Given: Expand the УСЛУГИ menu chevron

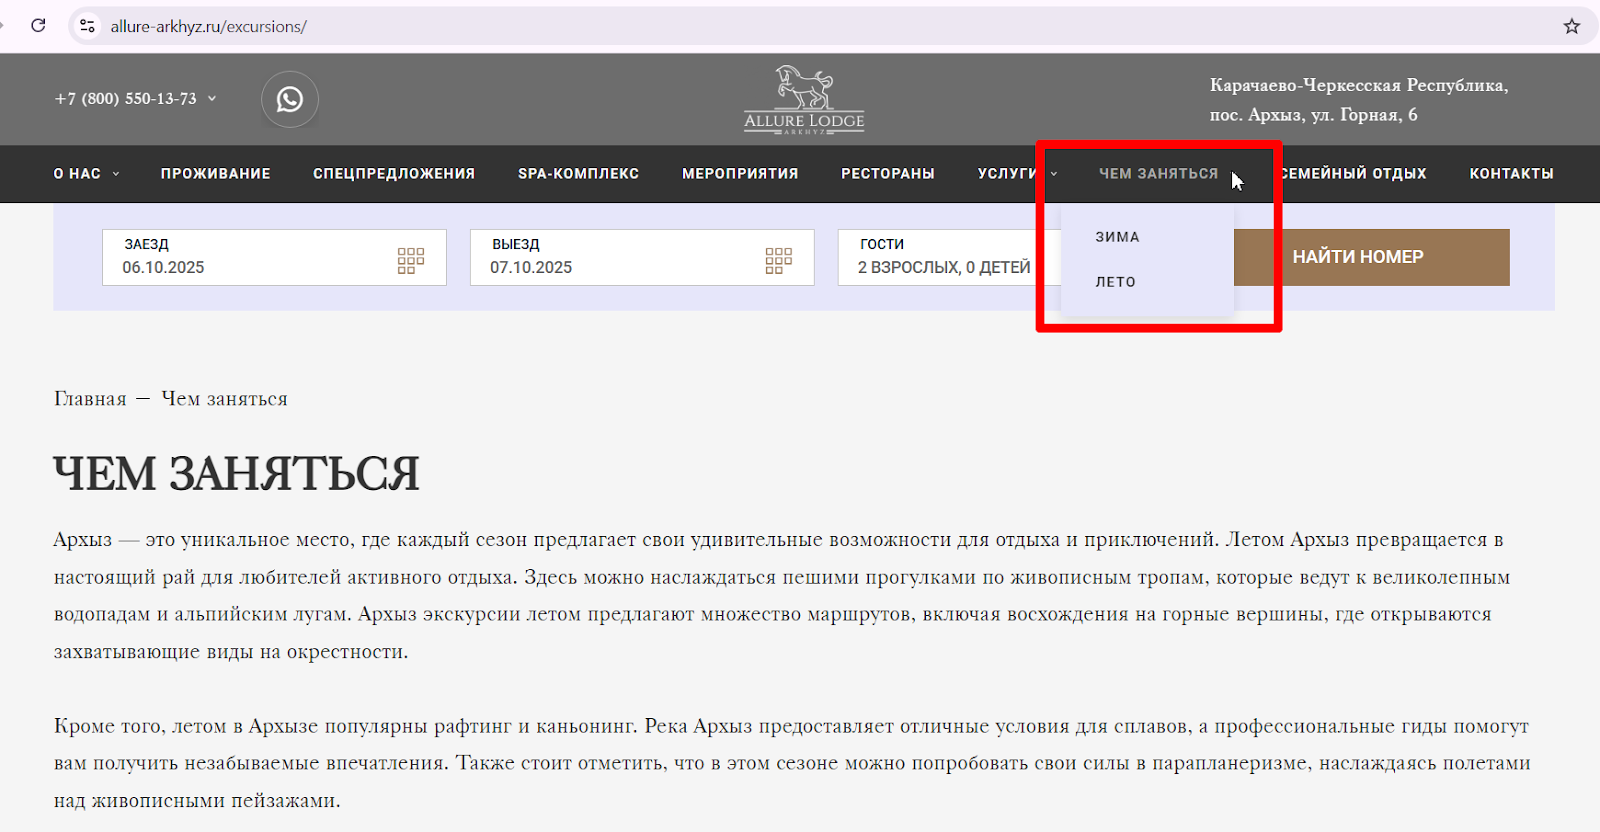Looking at the screenshot, I should click(x=1053, y=174).
